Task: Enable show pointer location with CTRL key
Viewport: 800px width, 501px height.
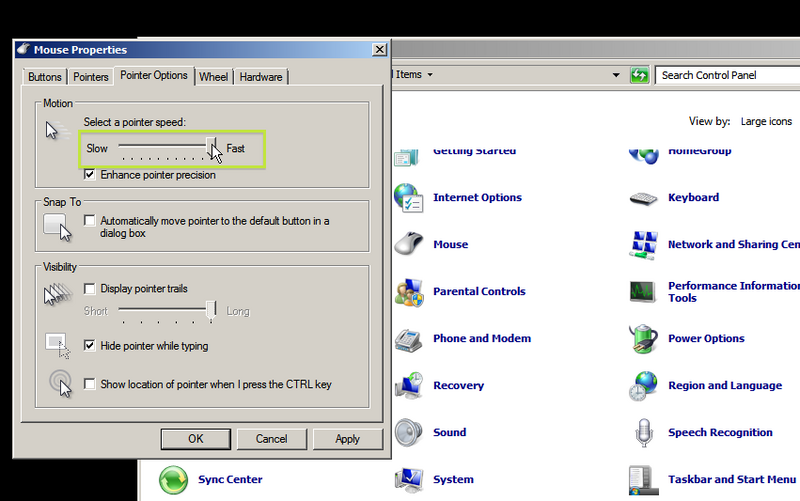Action: click(x=90, y=384)
